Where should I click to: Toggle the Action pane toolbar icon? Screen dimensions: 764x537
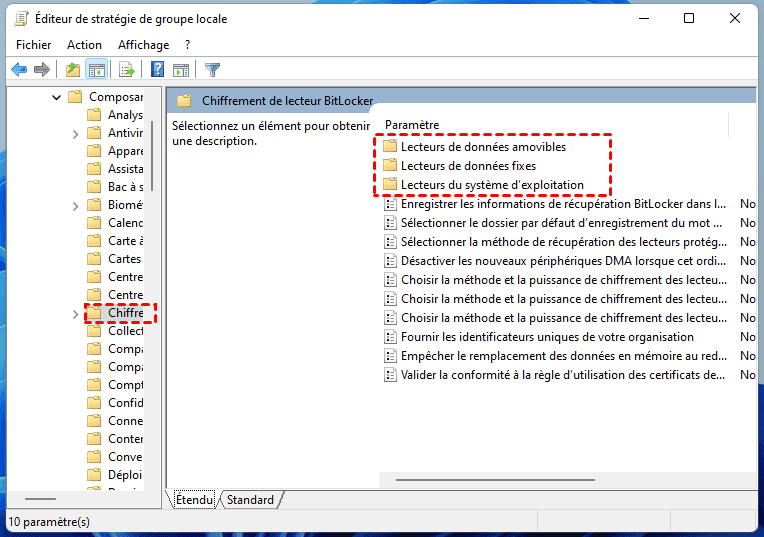(181, 70)
